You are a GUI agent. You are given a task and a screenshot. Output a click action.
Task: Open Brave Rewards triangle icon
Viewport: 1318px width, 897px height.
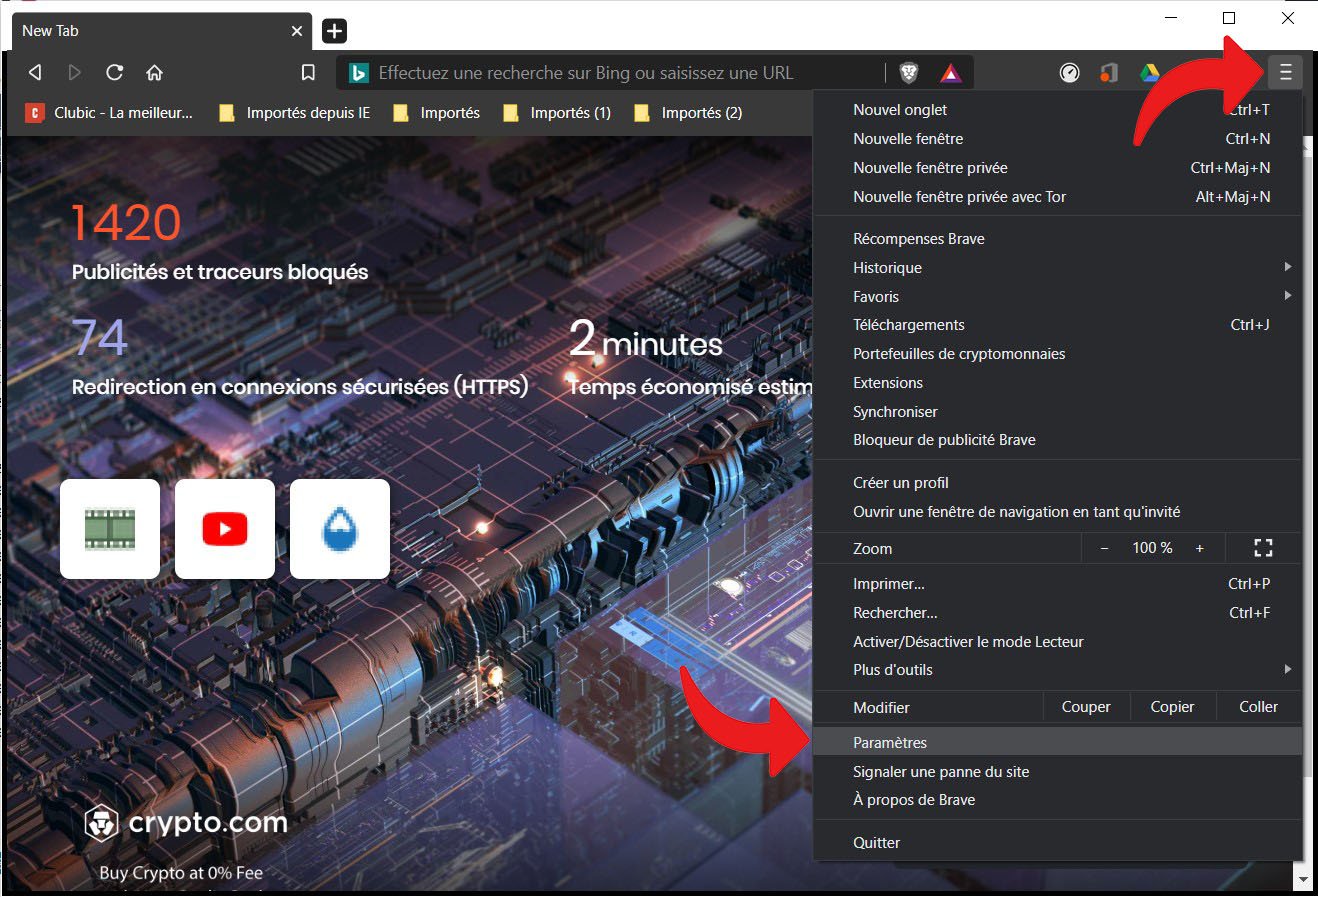coord(950,73)
